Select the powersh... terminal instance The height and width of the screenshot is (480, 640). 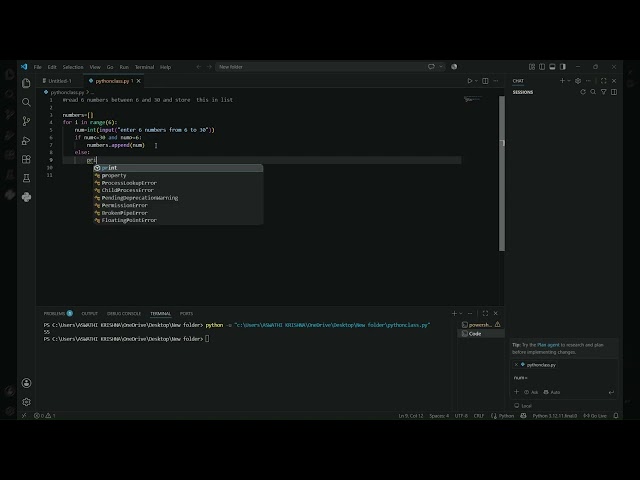(481, 325)
